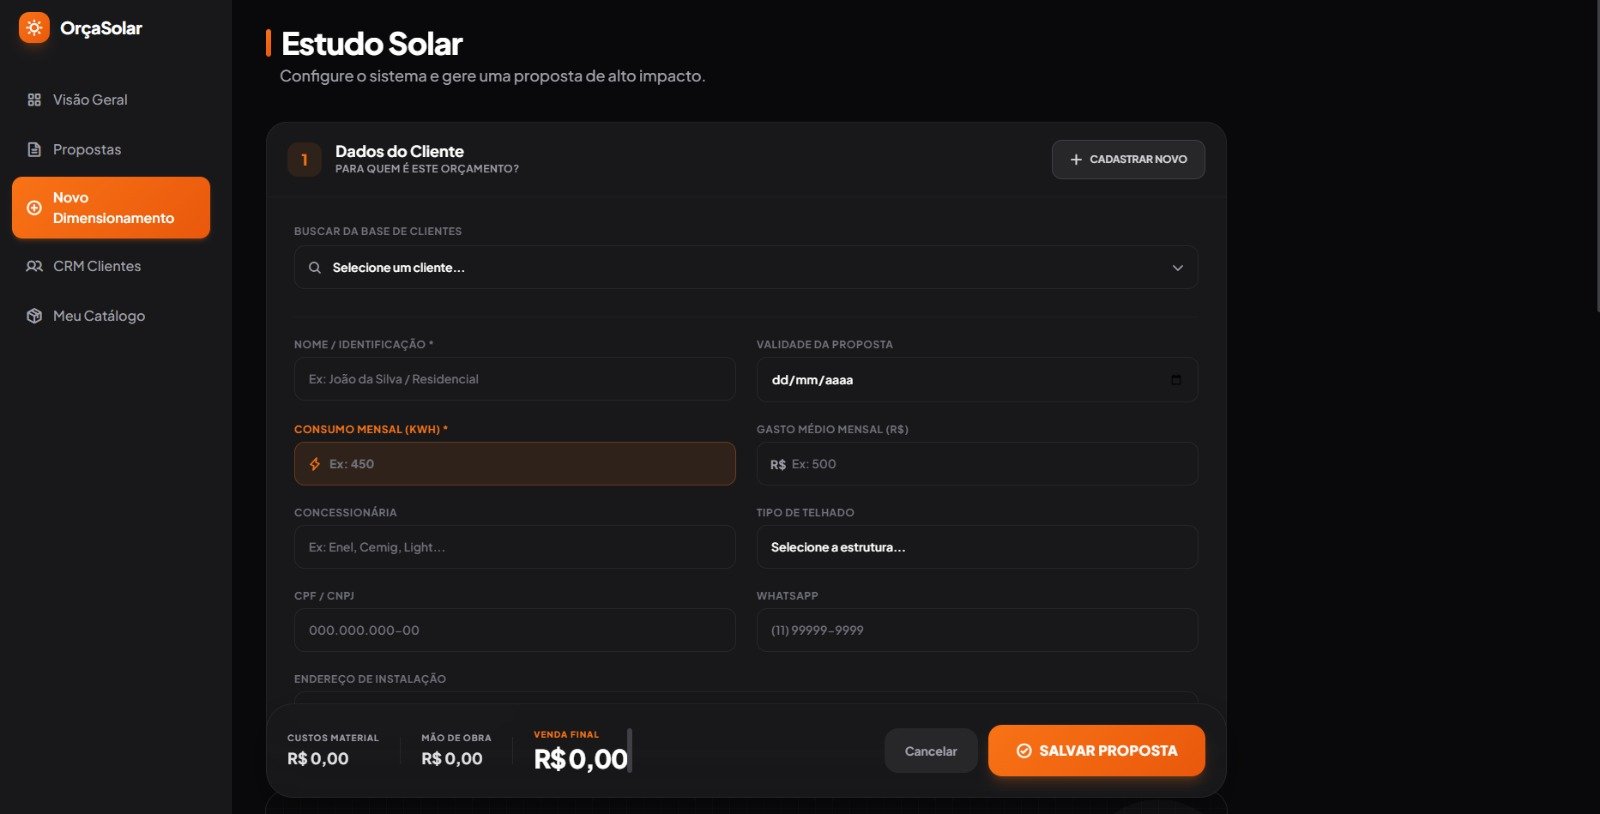
Task: Open the Visão Geral page
Action: 90,99
